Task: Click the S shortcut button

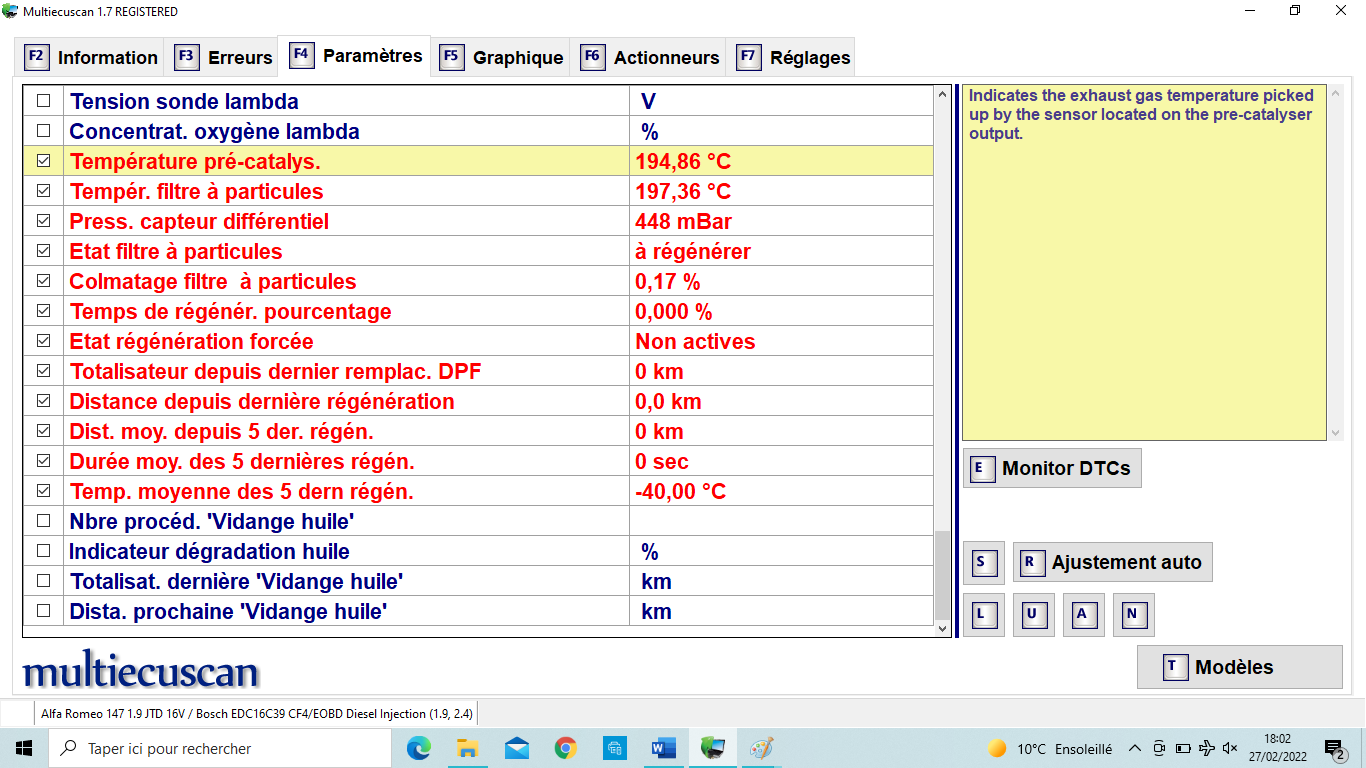Action: [983, 562]
